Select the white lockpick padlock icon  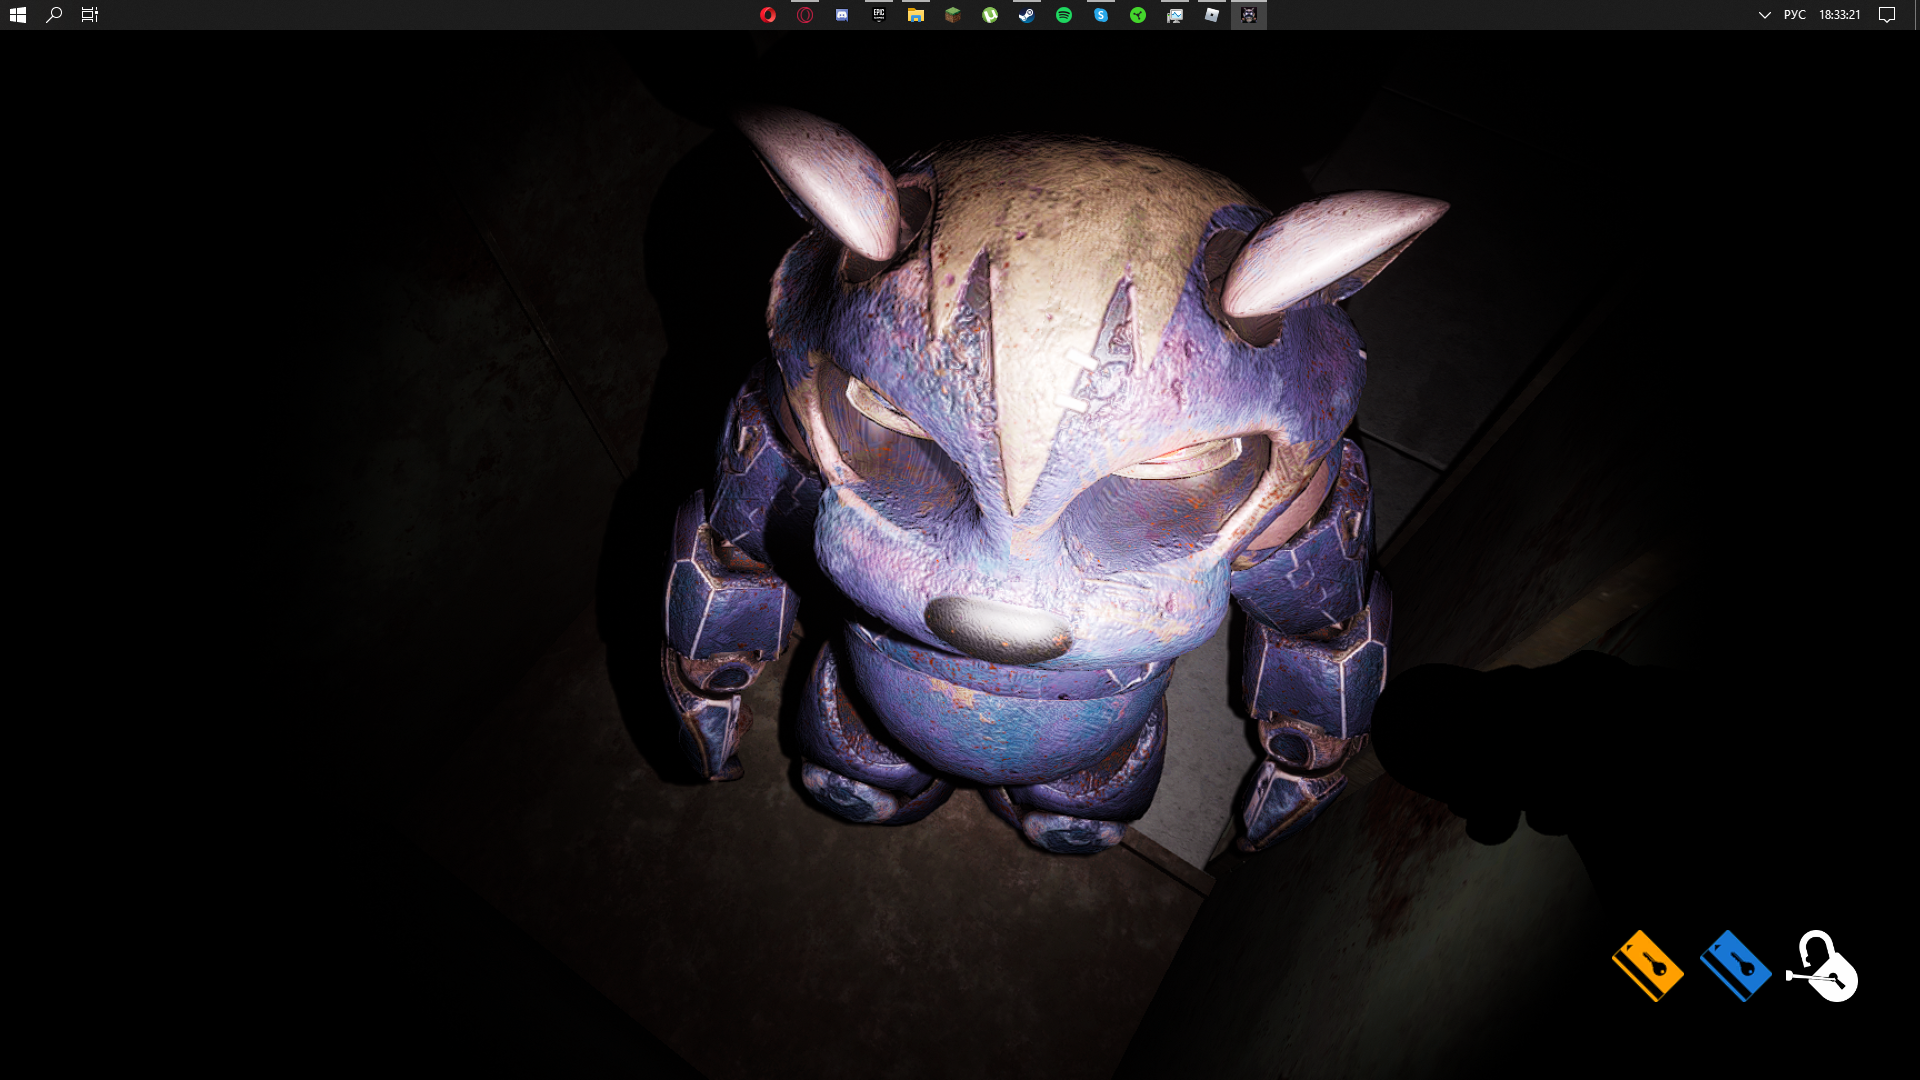[x=1822, y=965]
